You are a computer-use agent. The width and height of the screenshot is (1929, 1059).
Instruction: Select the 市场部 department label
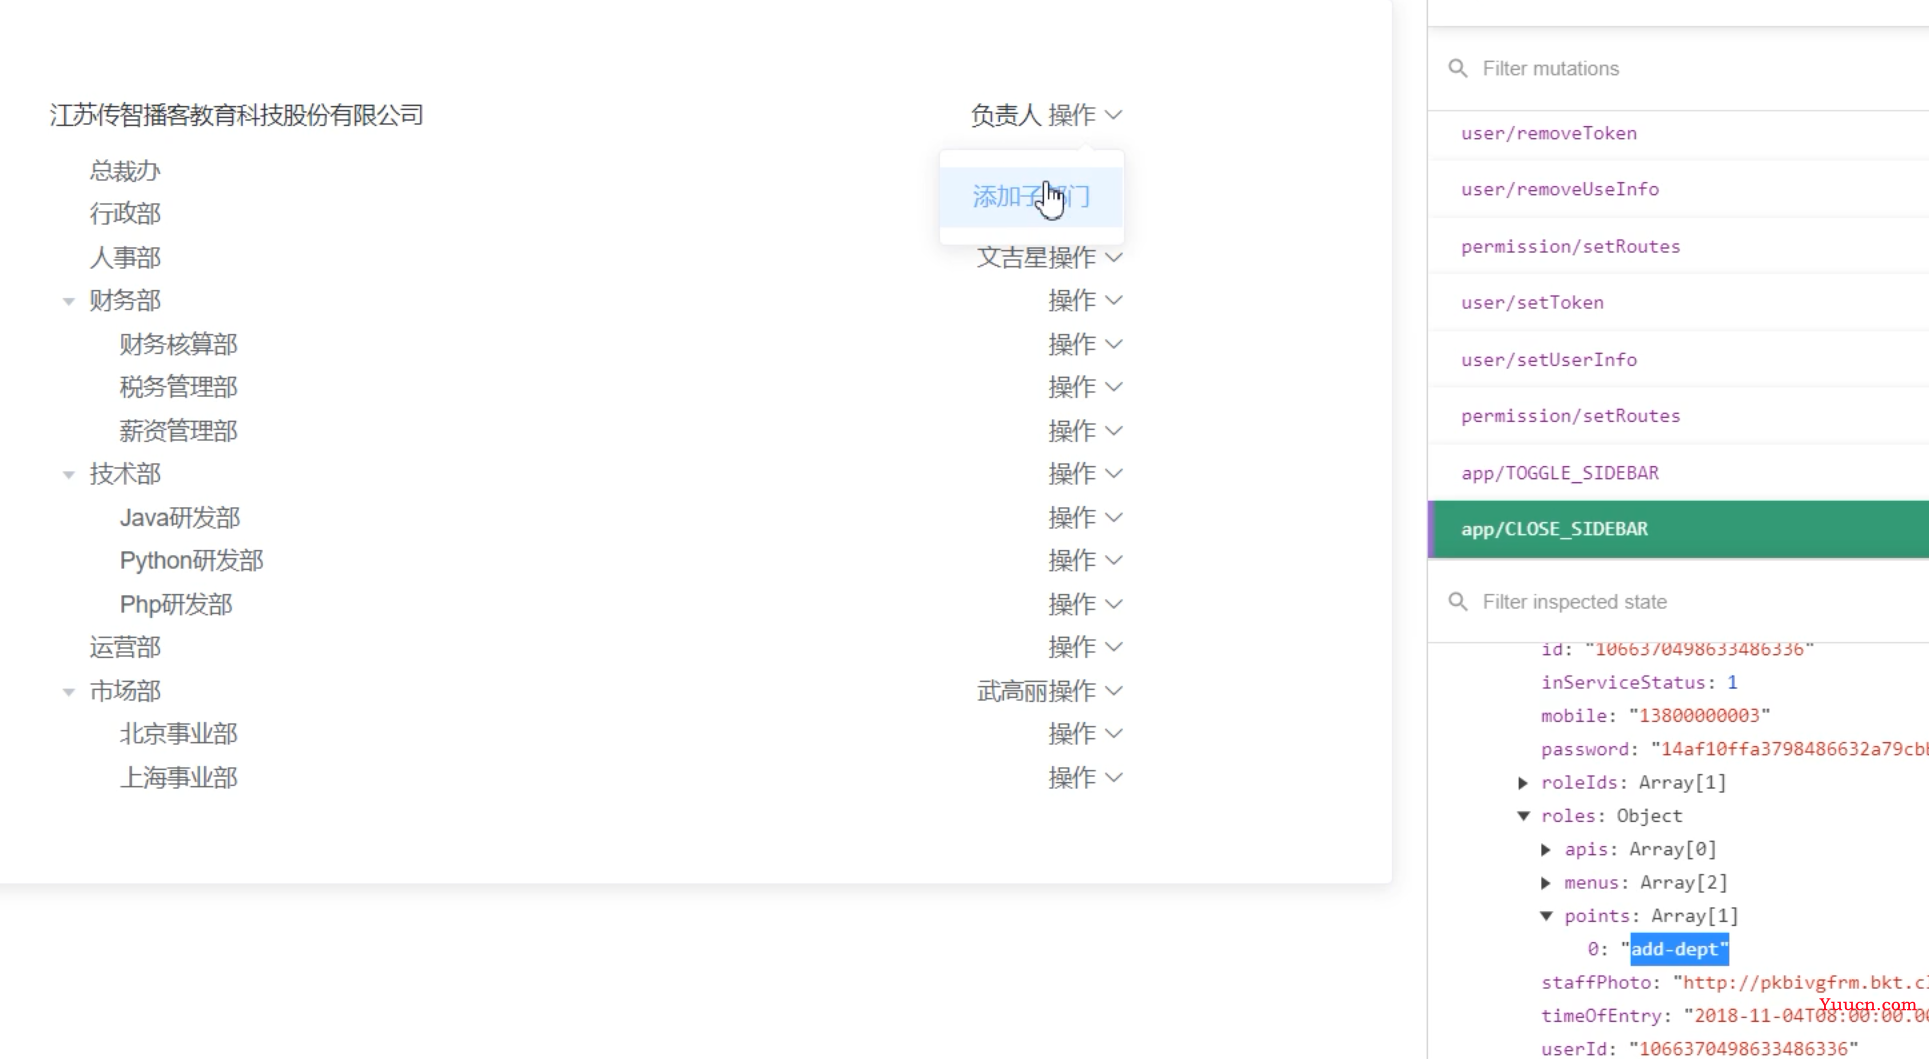pos(125,691)
